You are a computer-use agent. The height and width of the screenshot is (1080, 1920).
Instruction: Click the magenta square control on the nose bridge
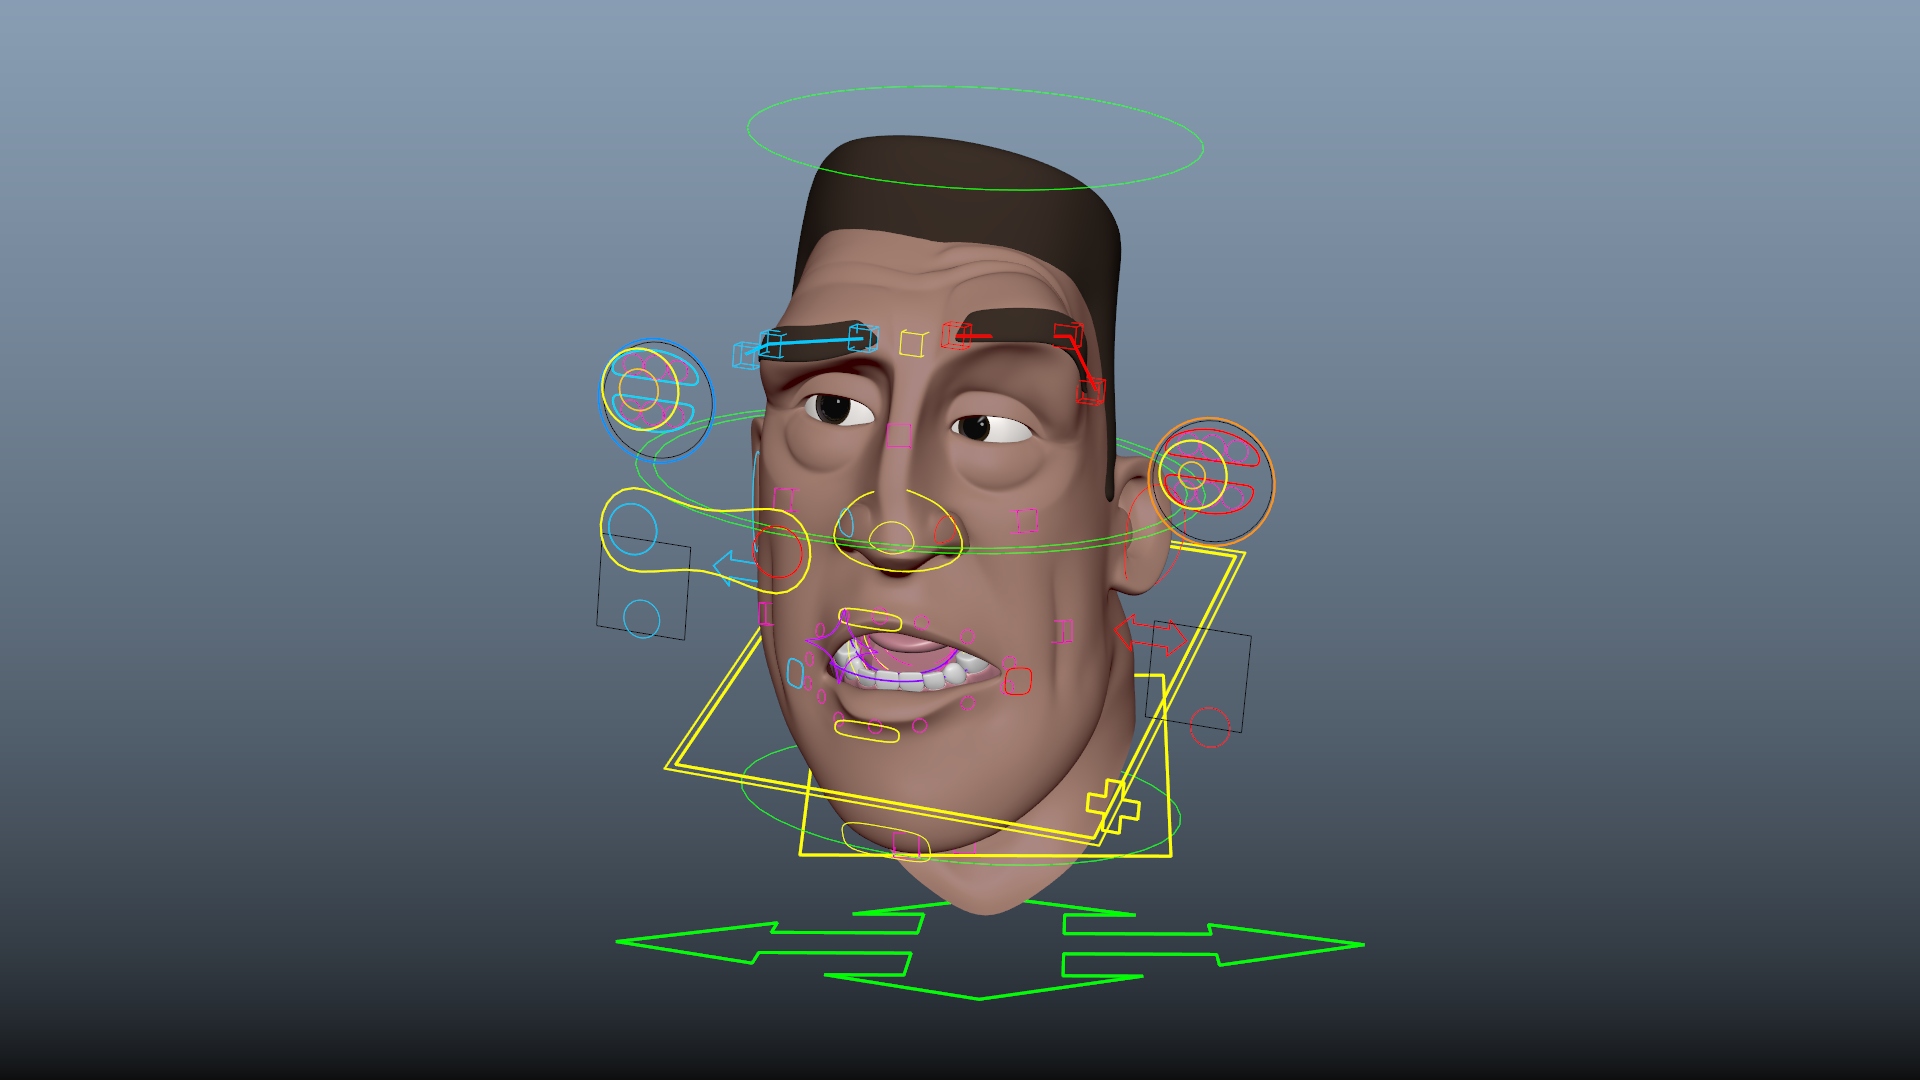(899, 435)
